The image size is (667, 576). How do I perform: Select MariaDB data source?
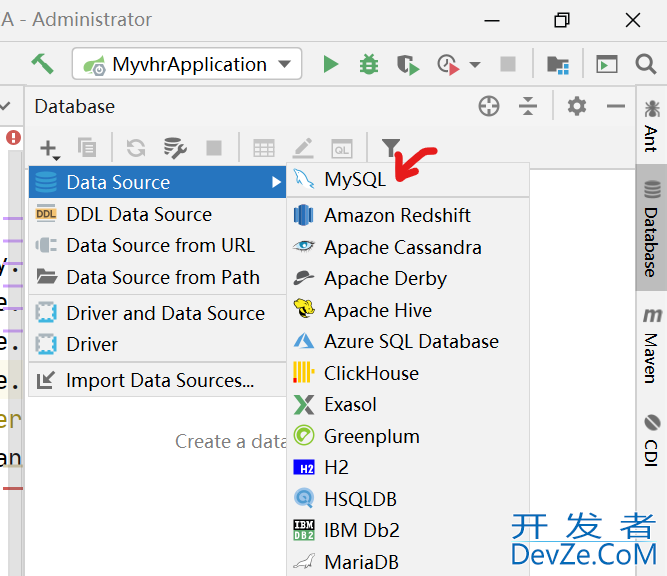[x=408, y=562]
